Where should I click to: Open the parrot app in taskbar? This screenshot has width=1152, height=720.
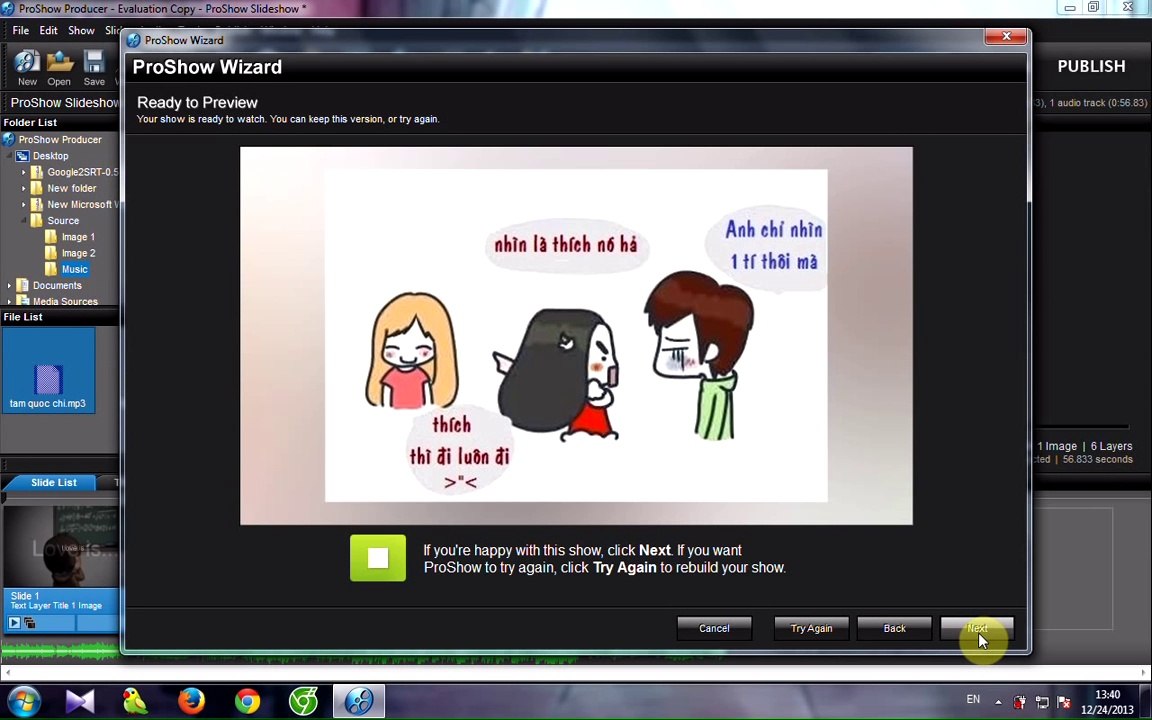click(x=135, y=702)
